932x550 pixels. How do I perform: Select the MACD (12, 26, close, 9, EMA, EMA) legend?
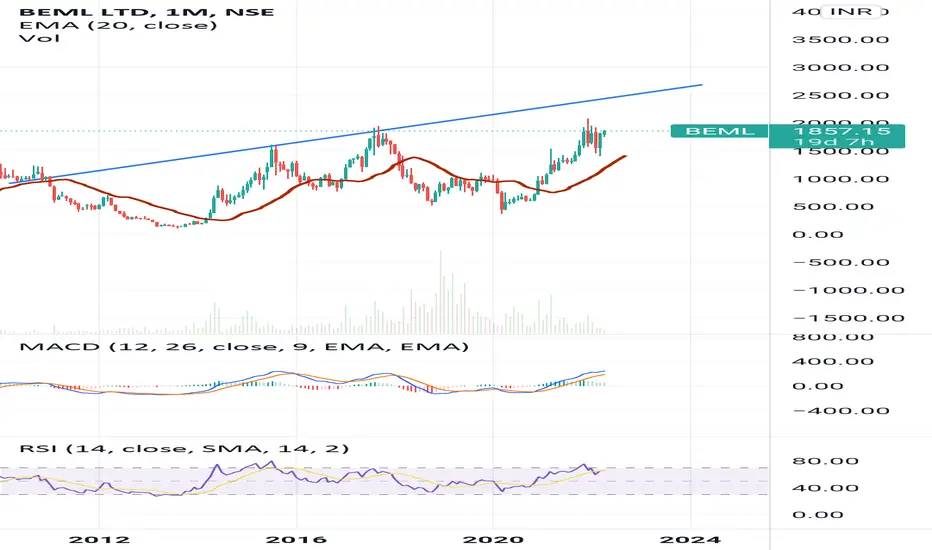click(x=244, y=346)
